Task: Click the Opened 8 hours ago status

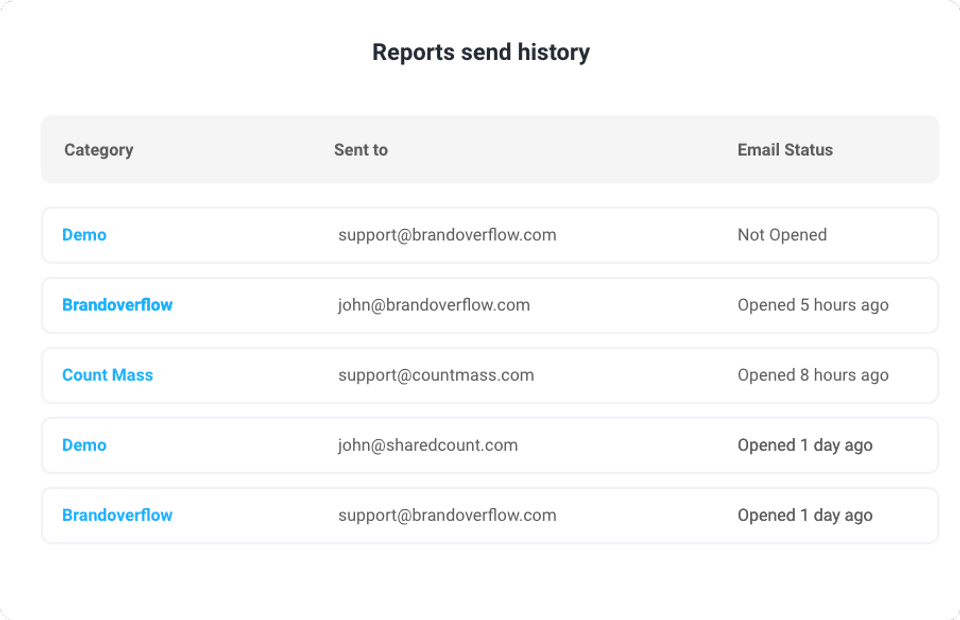Action: point(813,375)
